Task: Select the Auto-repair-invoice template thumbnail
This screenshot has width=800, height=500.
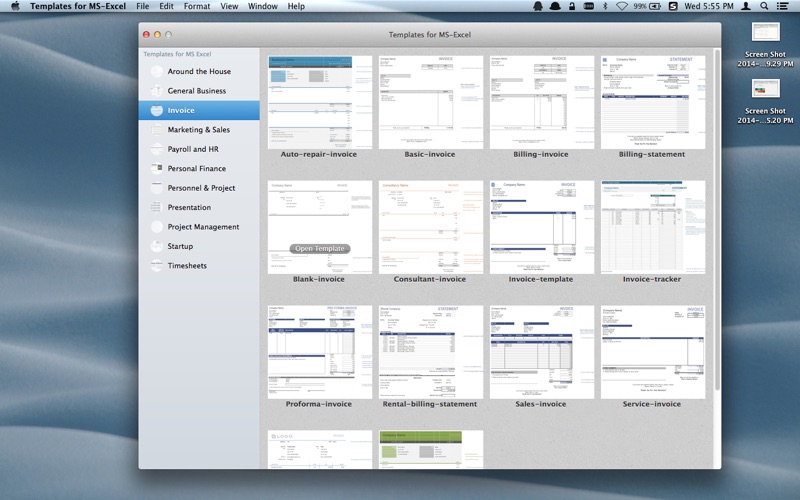Action: point(320,103)
